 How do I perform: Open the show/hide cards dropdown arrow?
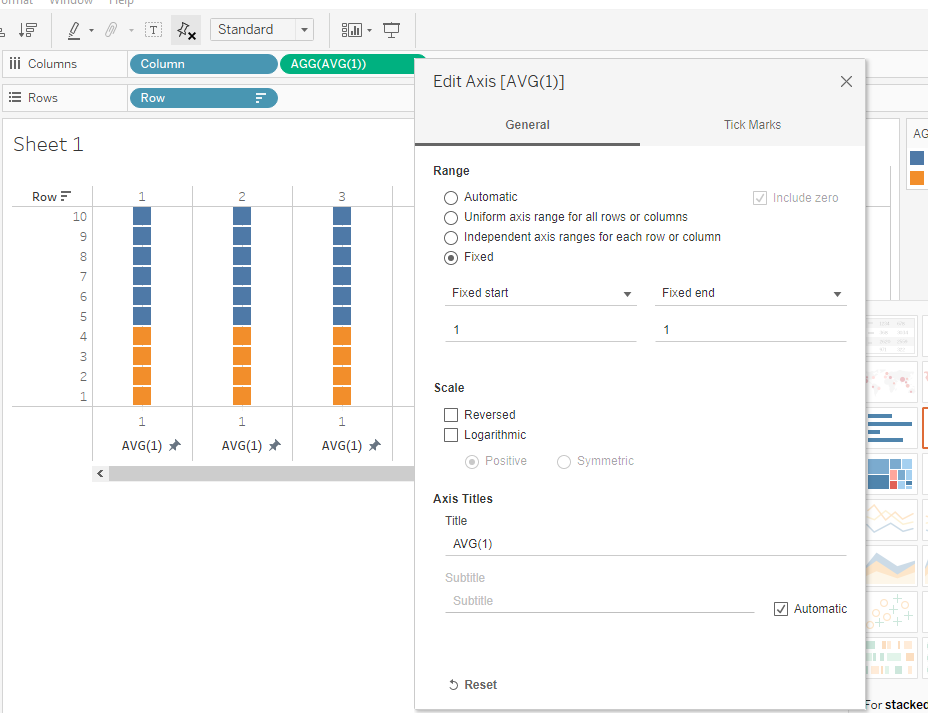[x=369, y=30]
